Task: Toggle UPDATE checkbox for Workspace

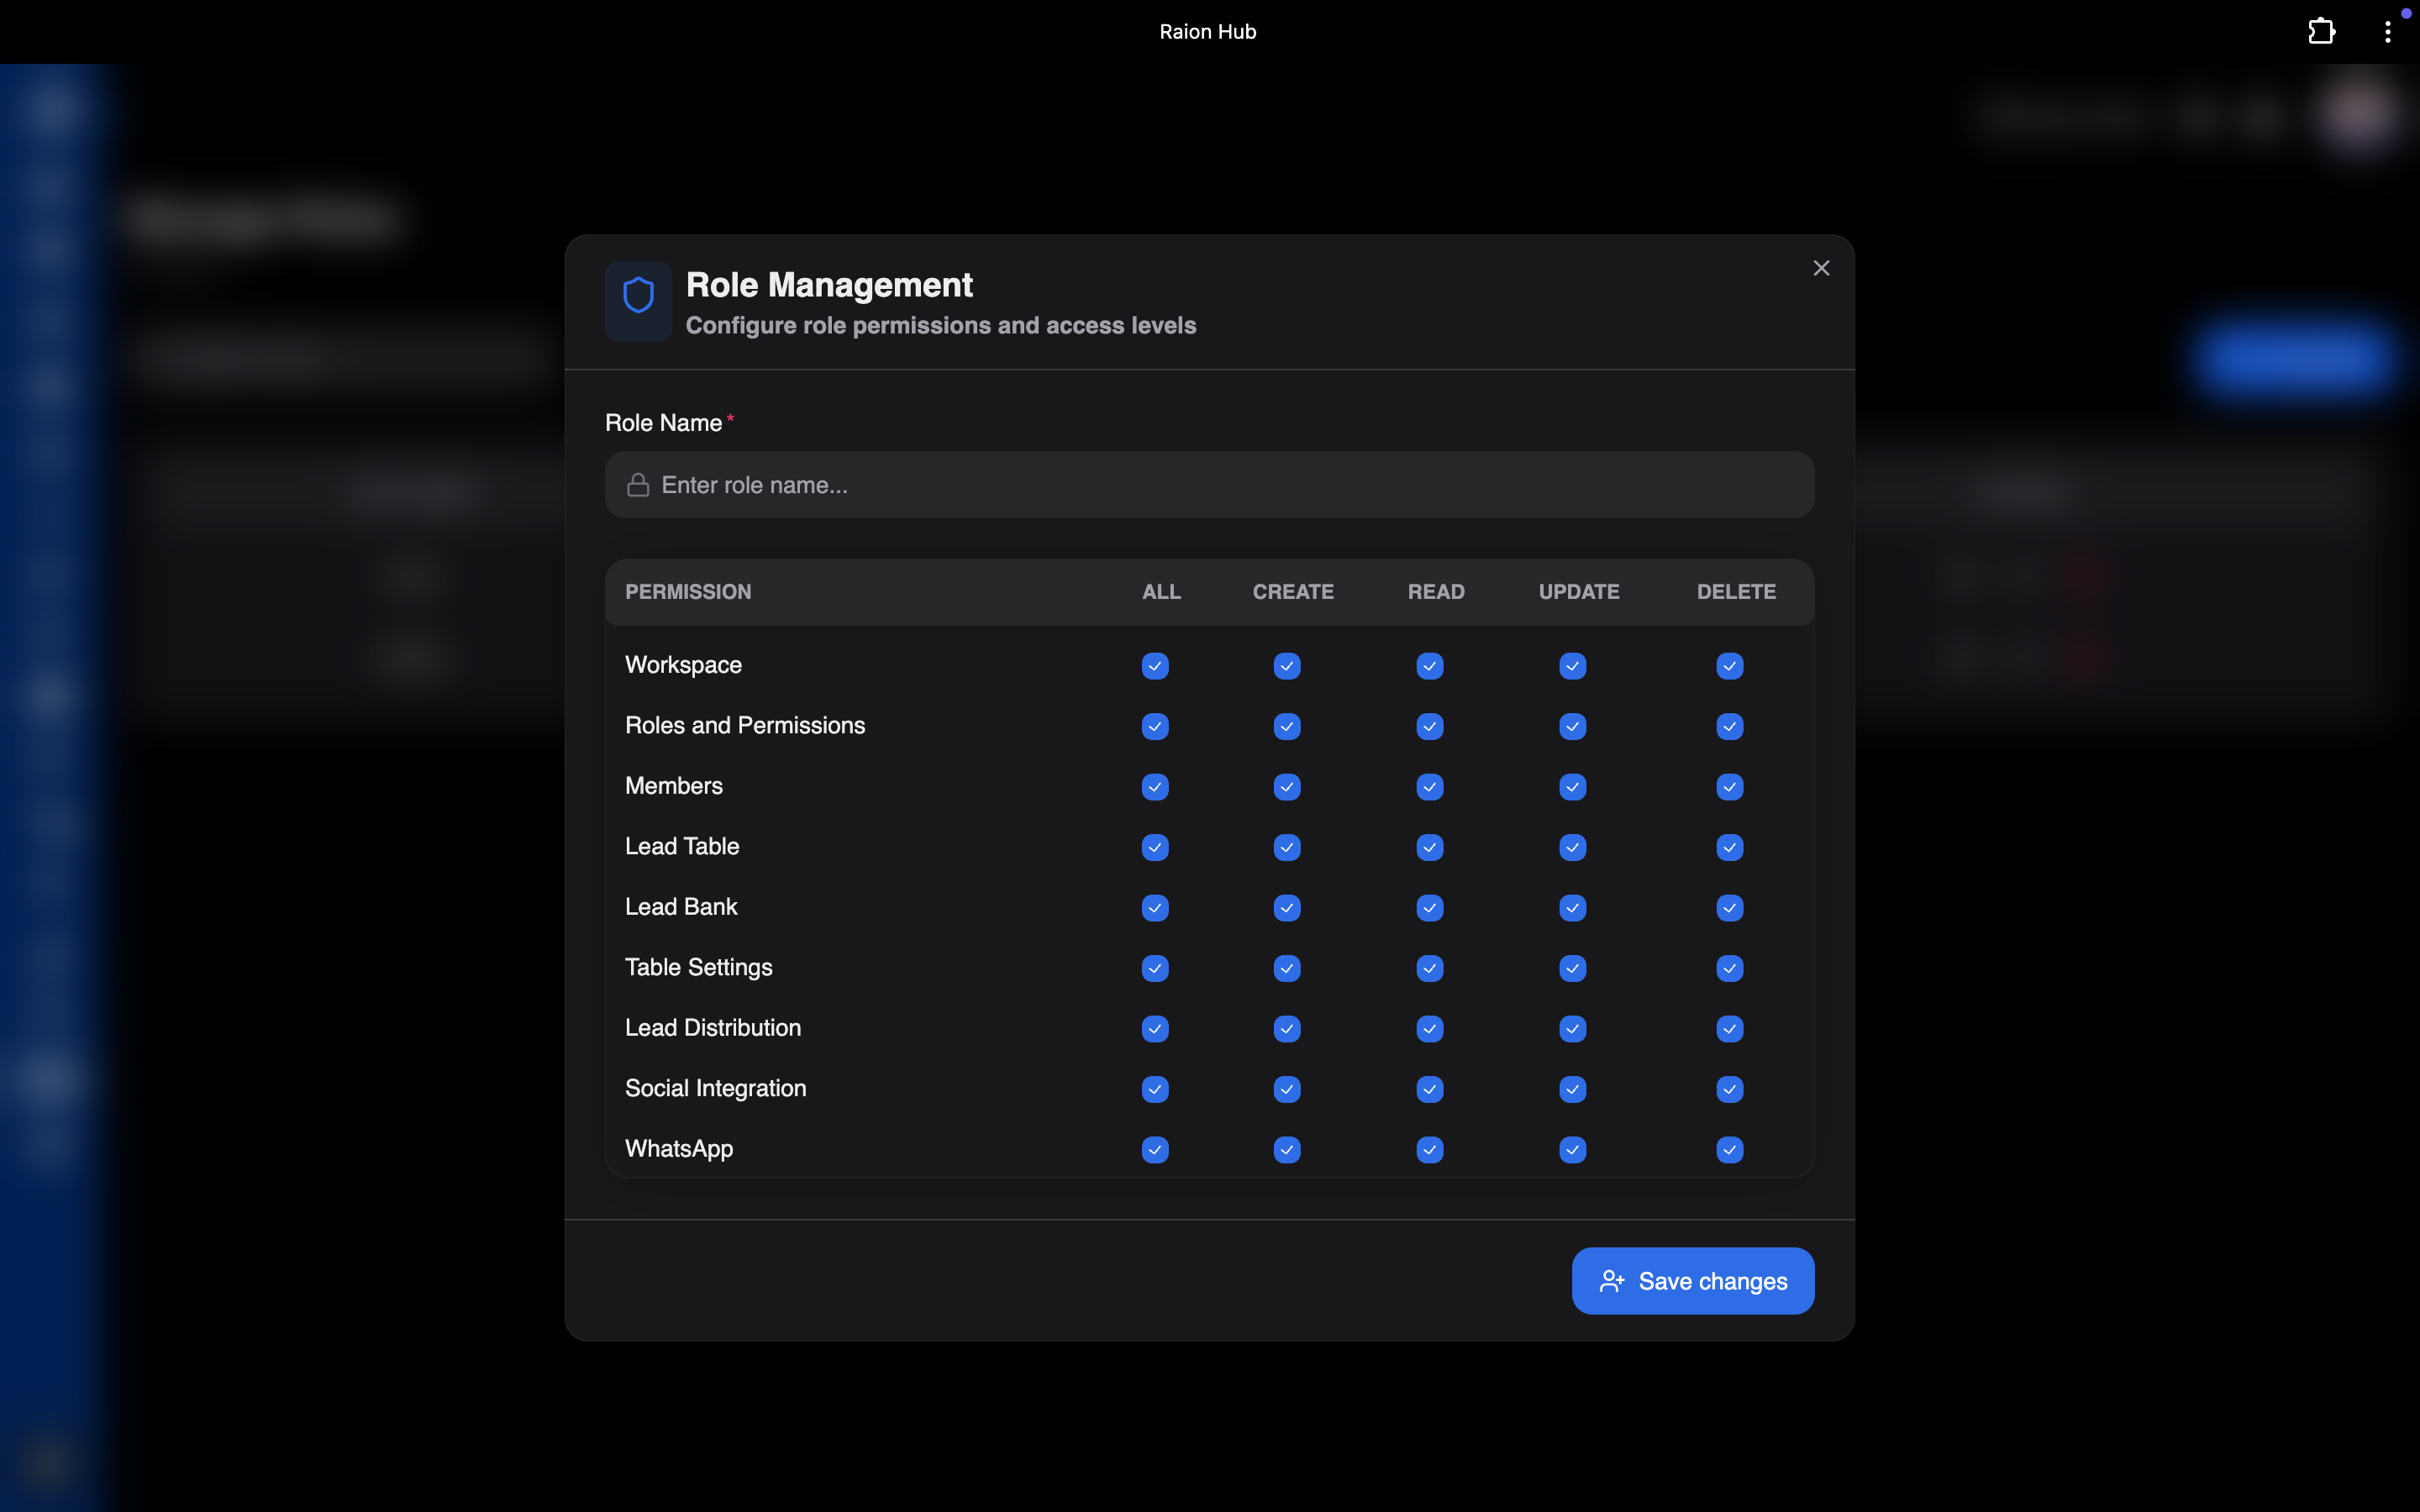Action: click(1573, 666)
